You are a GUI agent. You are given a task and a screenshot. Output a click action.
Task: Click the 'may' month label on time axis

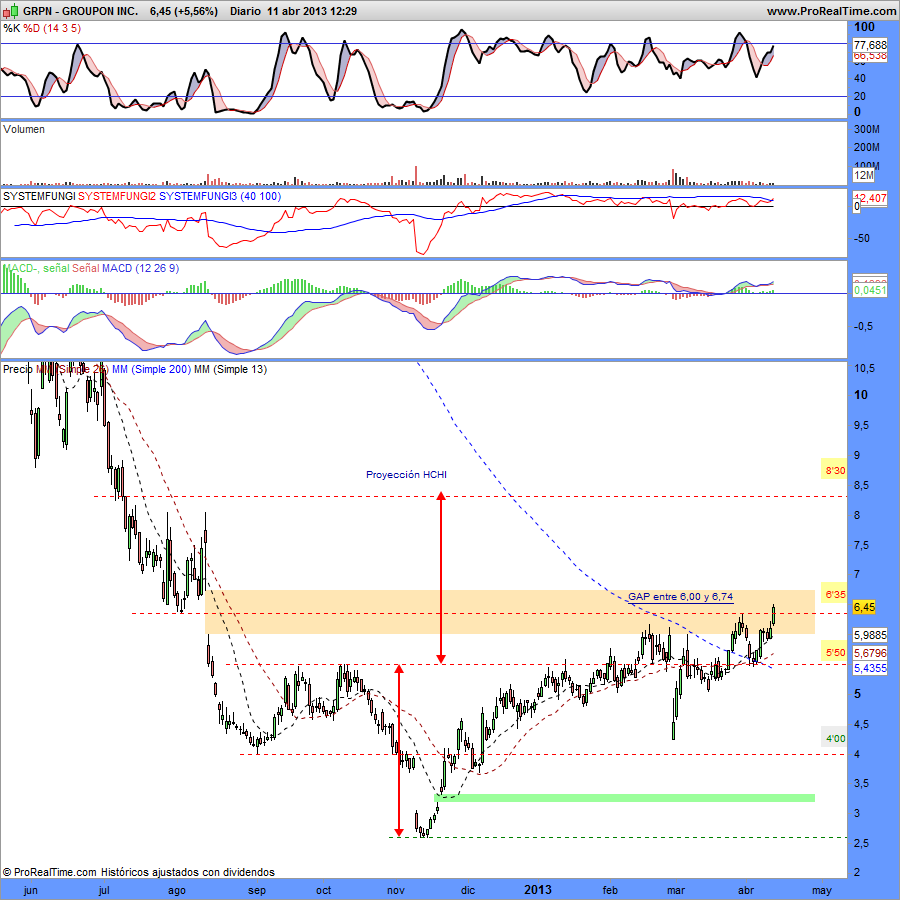821,890
